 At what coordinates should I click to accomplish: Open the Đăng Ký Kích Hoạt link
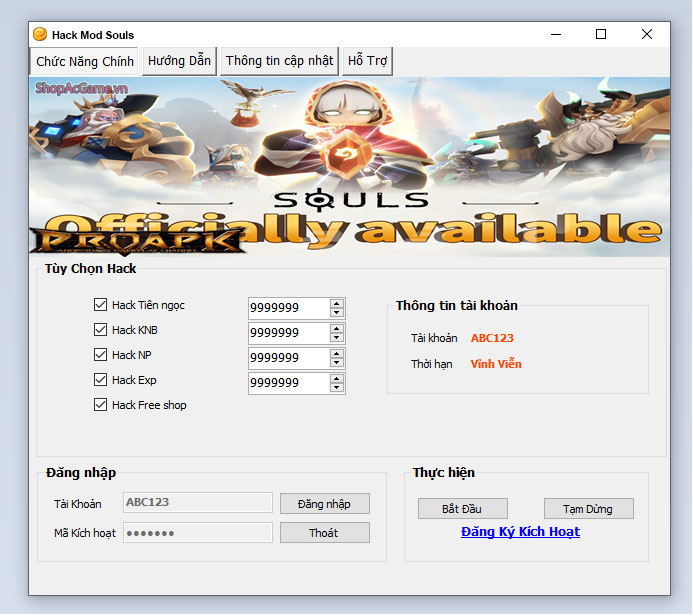520,532
